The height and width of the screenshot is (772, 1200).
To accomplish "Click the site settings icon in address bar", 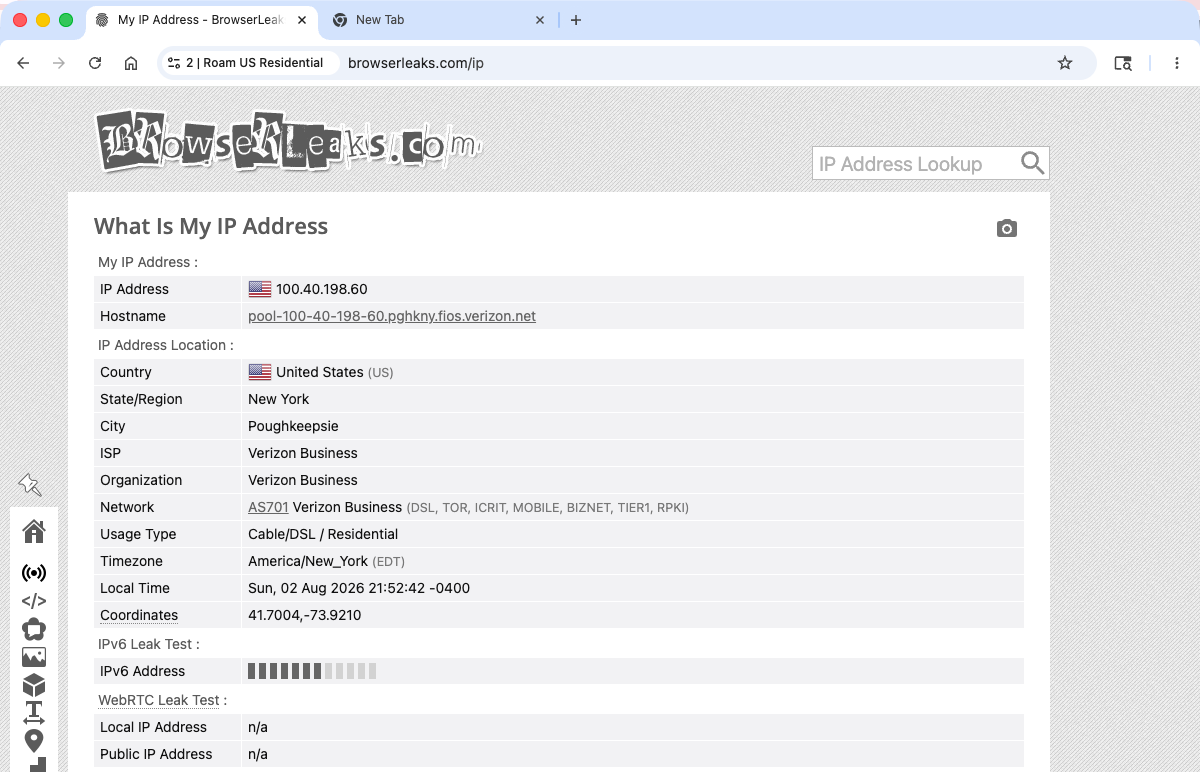I will [174, 63].
